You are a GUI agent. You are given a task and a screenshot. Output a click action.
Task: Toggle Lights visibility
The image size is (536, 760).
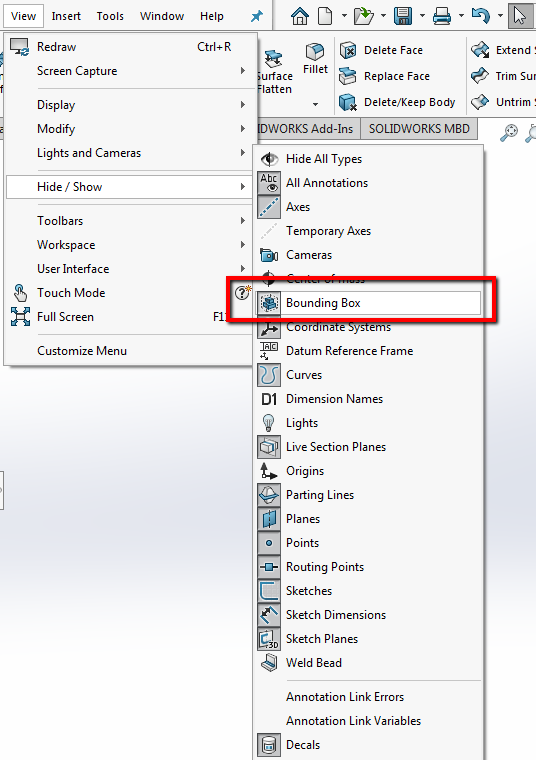click(x=369, y=423)
